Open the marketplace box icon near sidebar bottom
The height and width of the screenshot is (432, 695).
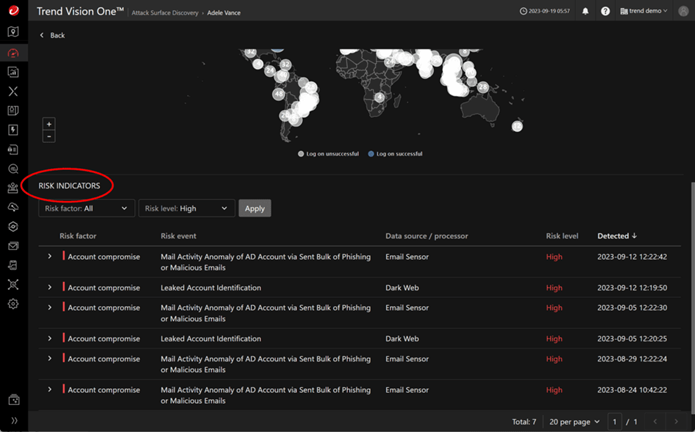(14, 400)
